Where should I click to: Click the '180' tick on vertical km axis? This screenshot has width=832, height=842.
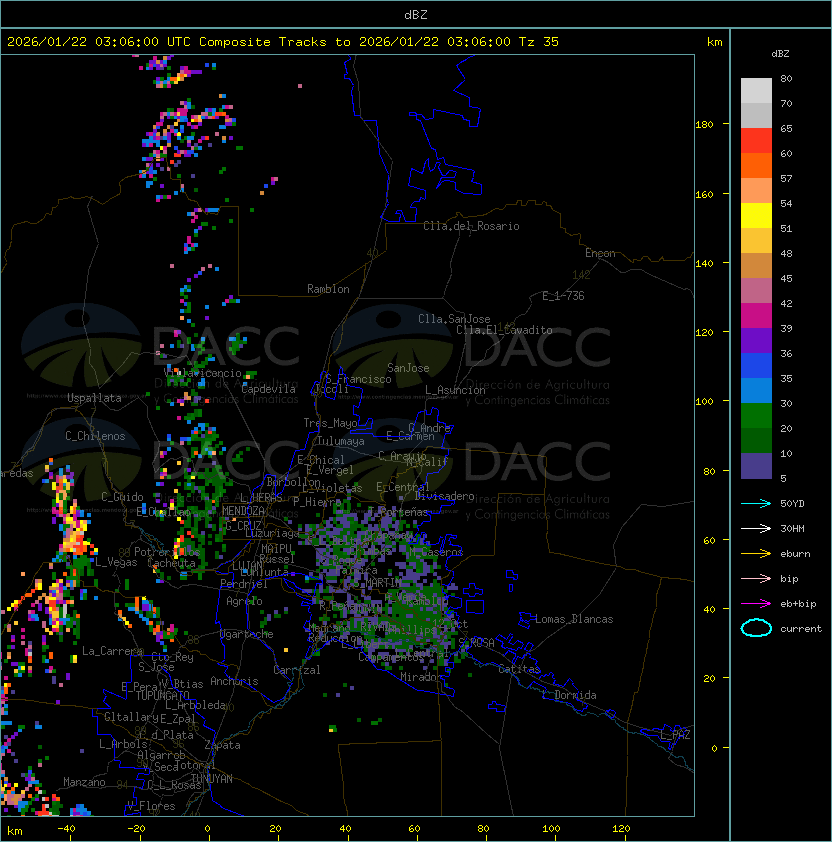point(704,124)
